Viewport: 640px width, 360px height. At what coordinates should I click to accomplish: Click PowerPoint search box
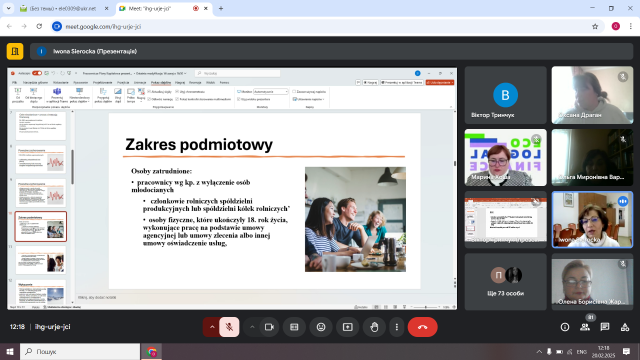tap(238, 73)
